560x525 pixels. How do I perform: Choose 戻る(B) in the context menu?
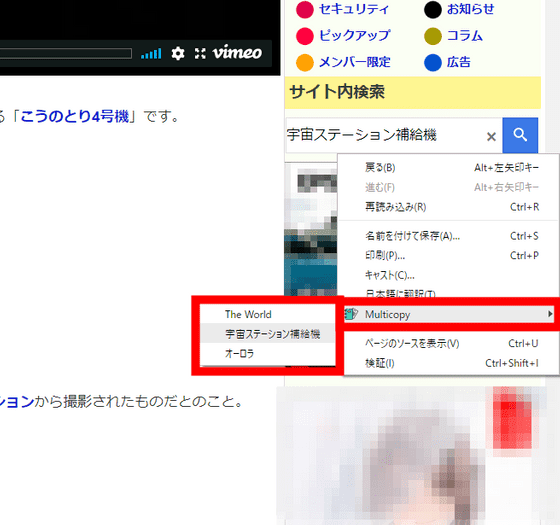(448, 168)
